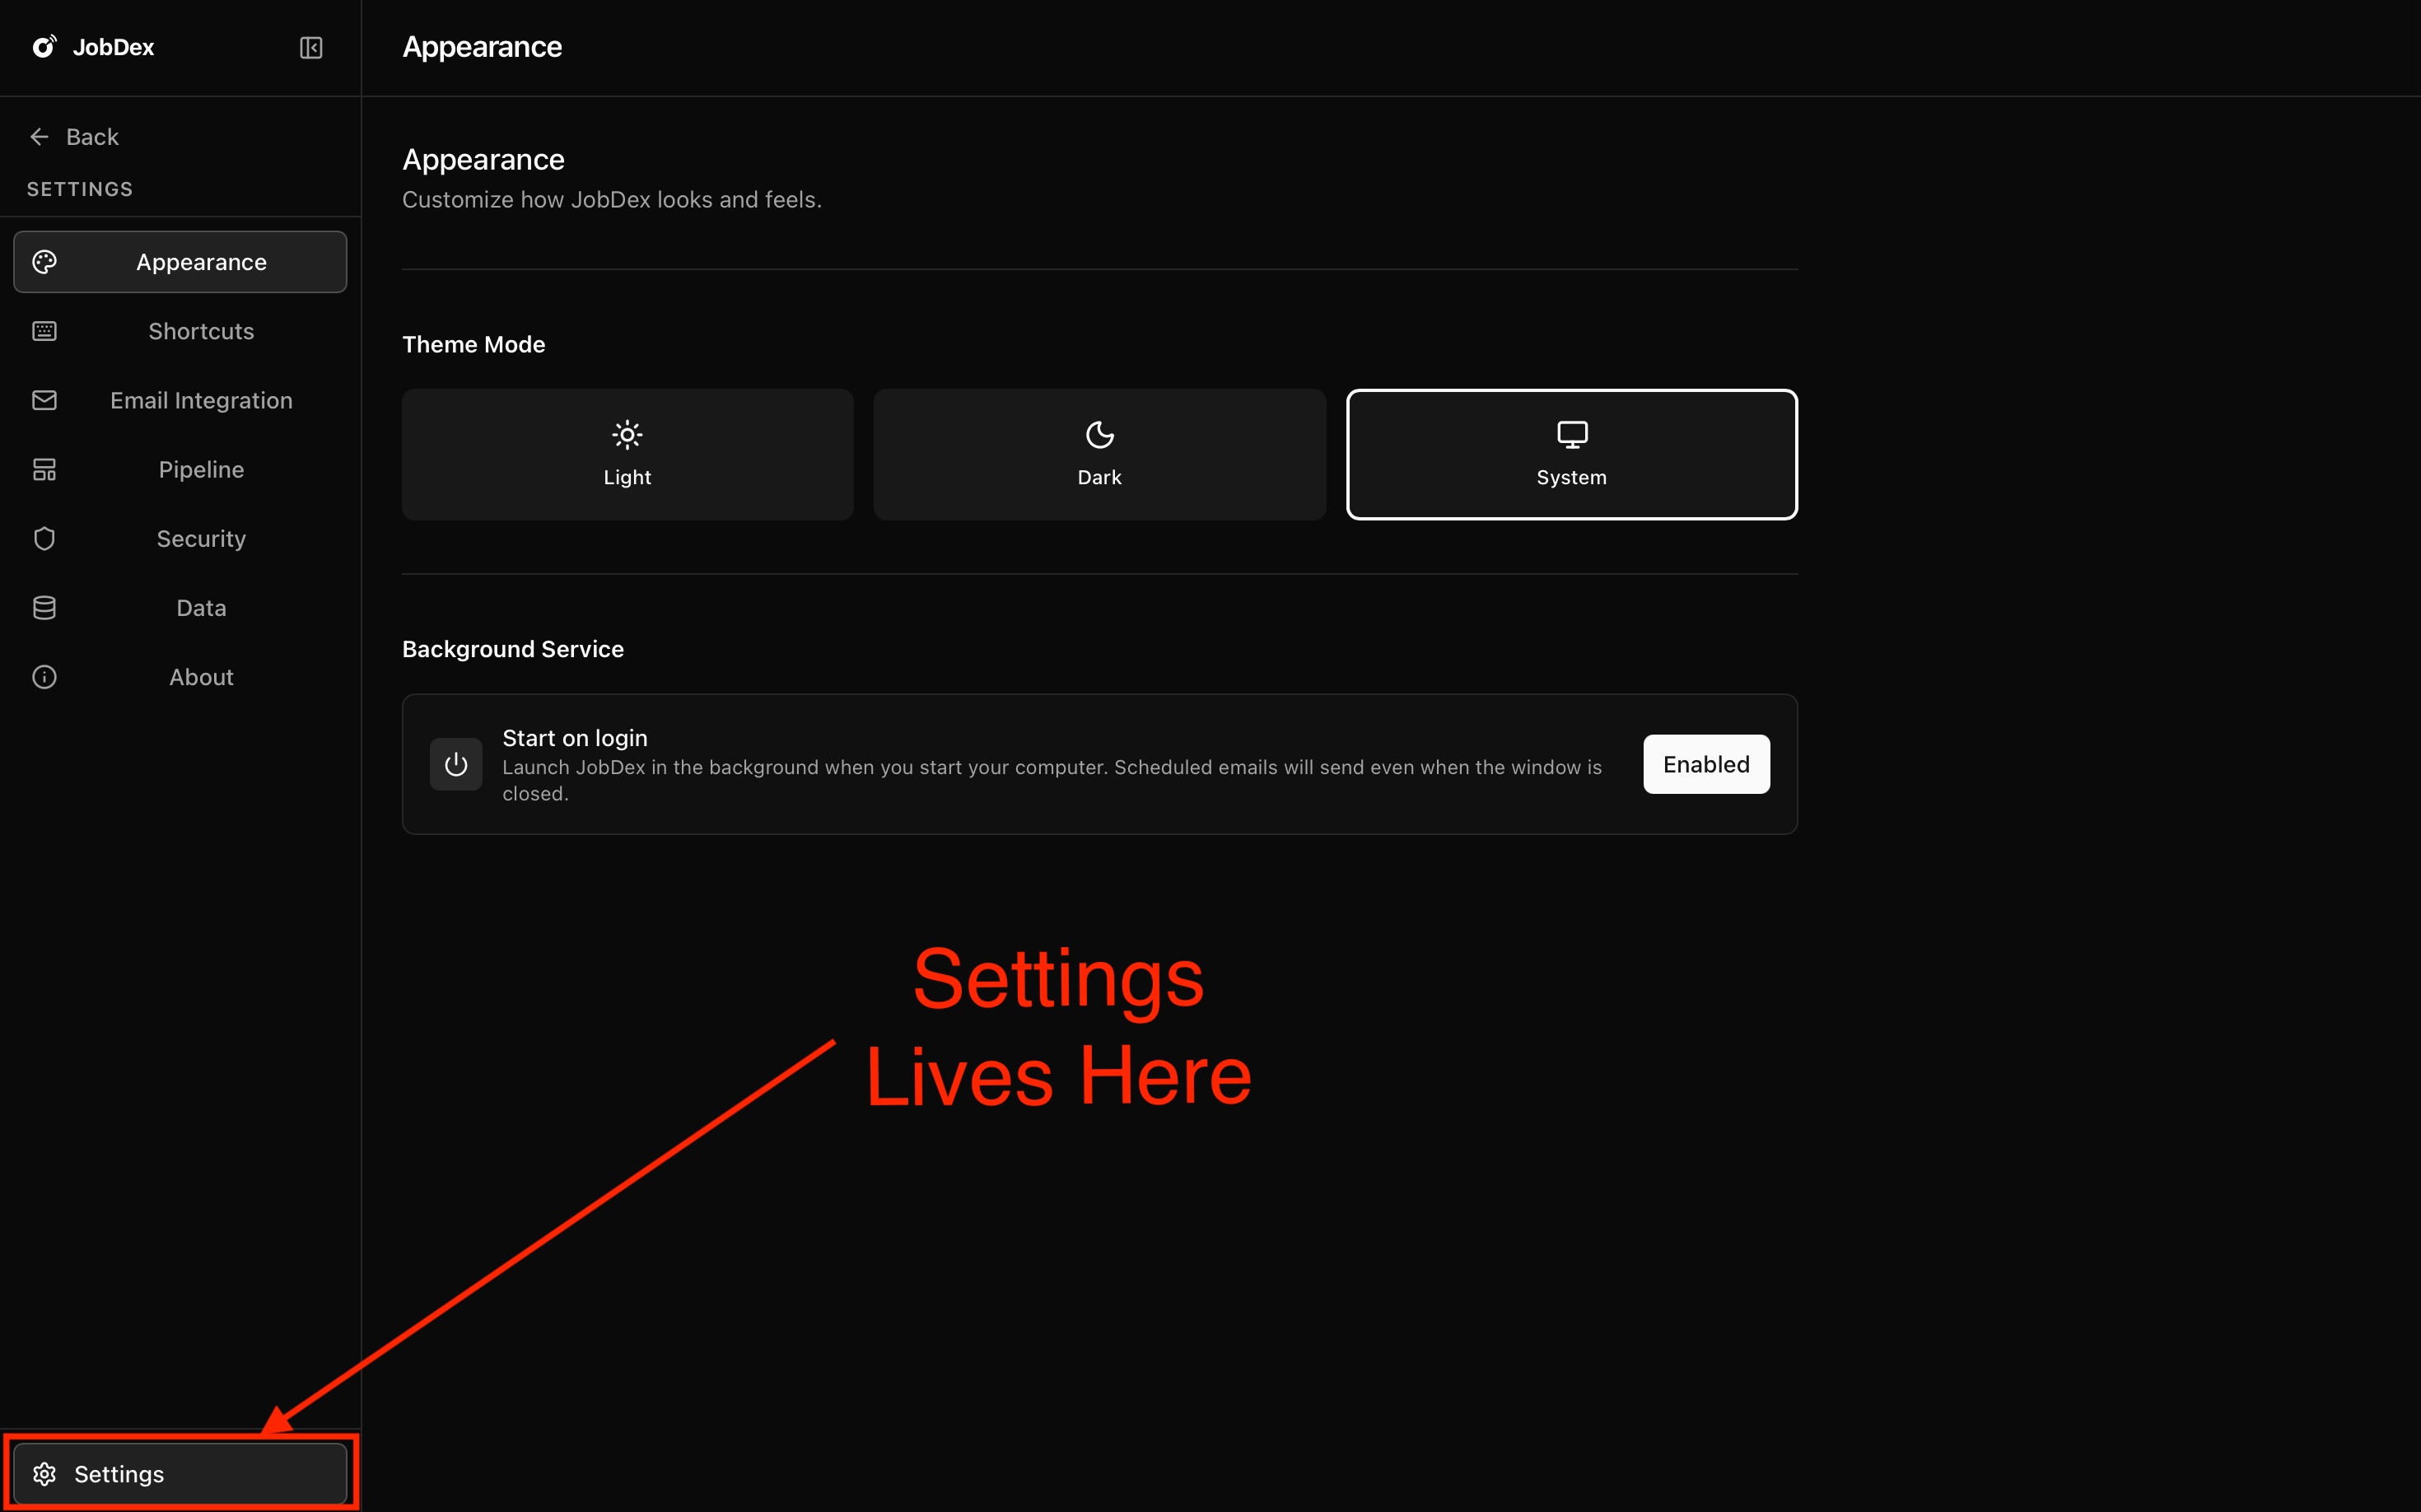Select the Light theme mode card
This screenshot has height=1512, width=2421.
click(x=627, y=454)
